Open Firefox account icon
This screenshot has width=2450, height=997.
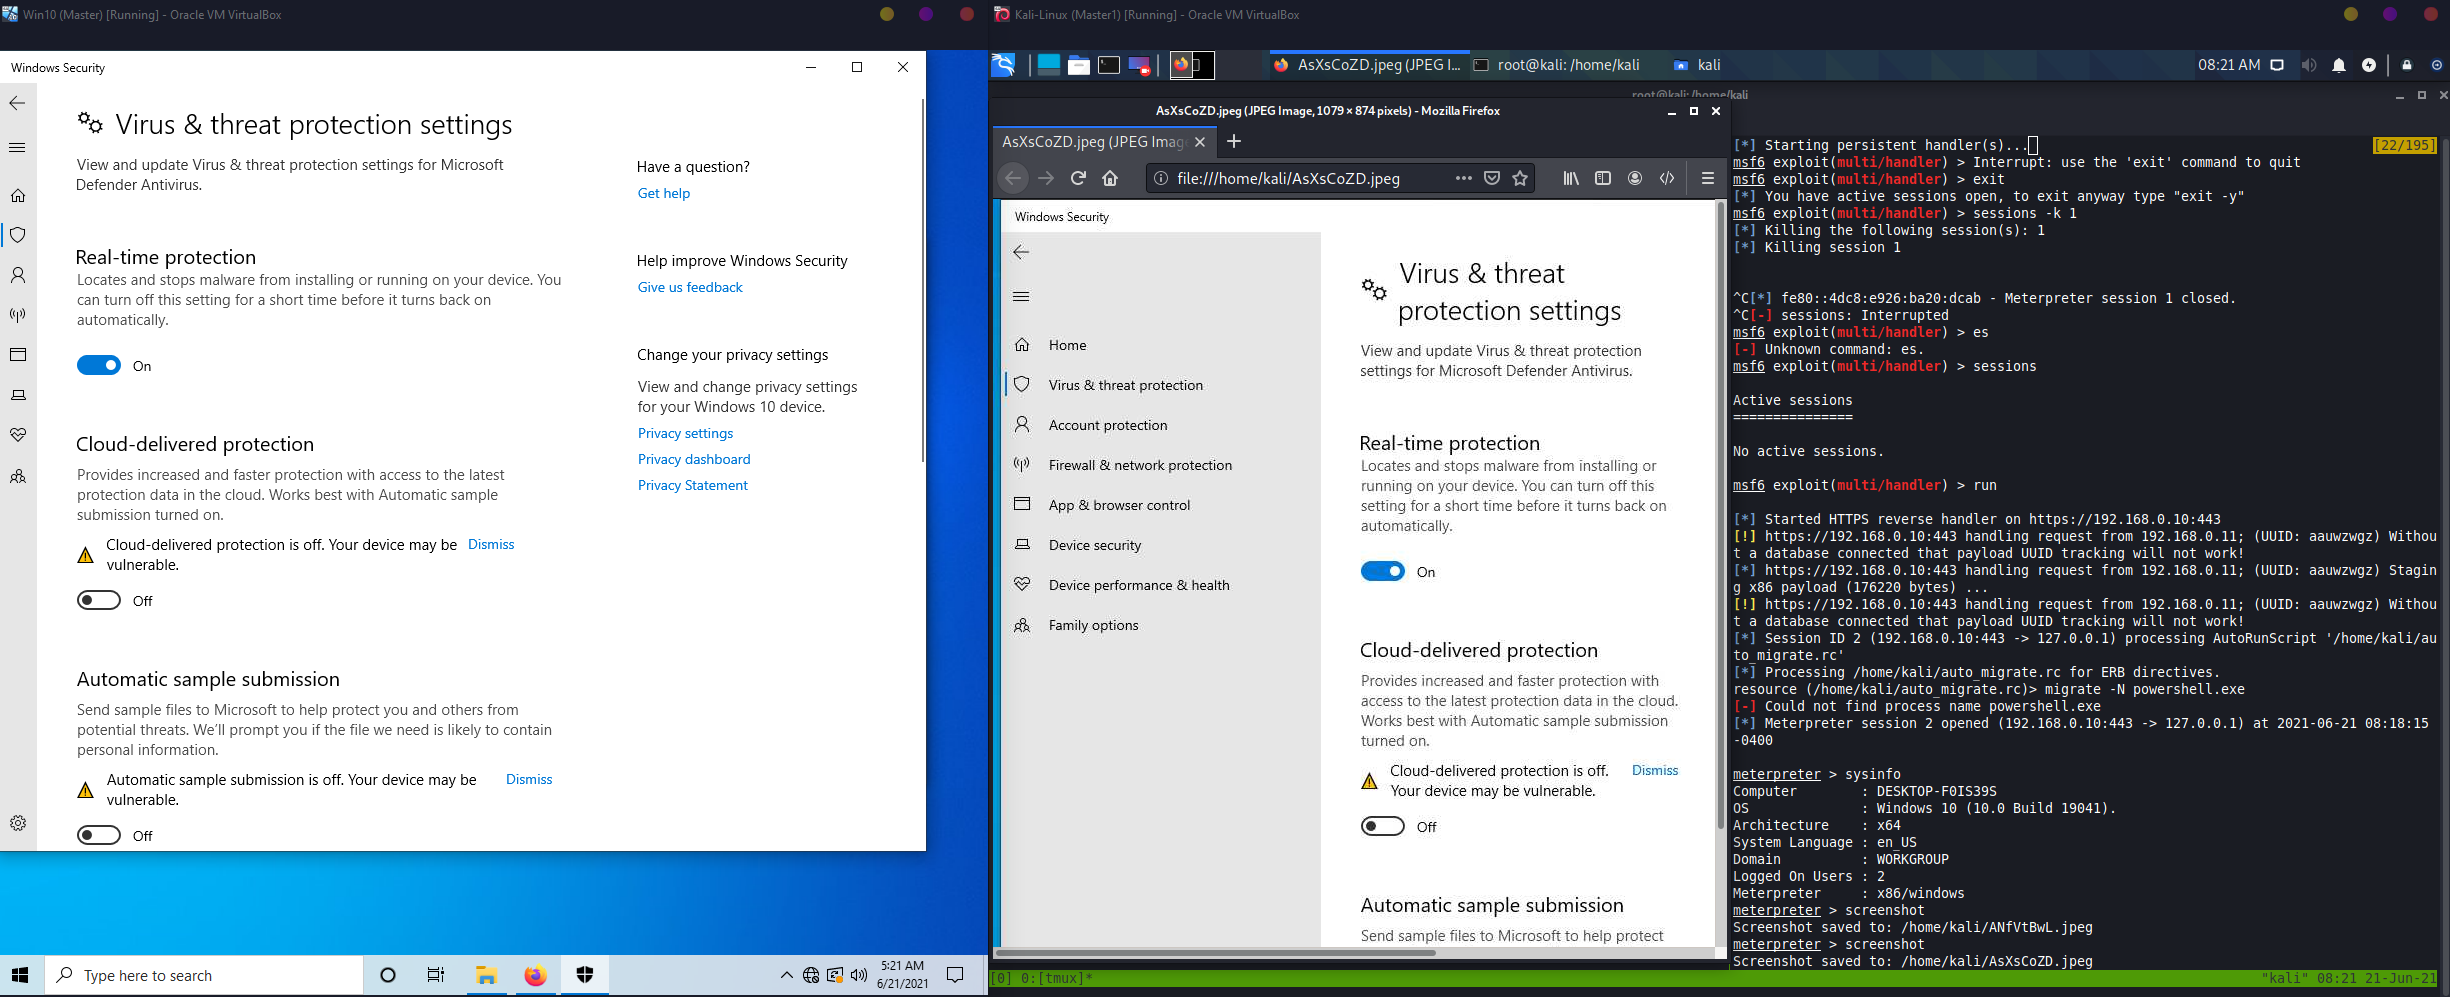click(x=1635, y=178)
